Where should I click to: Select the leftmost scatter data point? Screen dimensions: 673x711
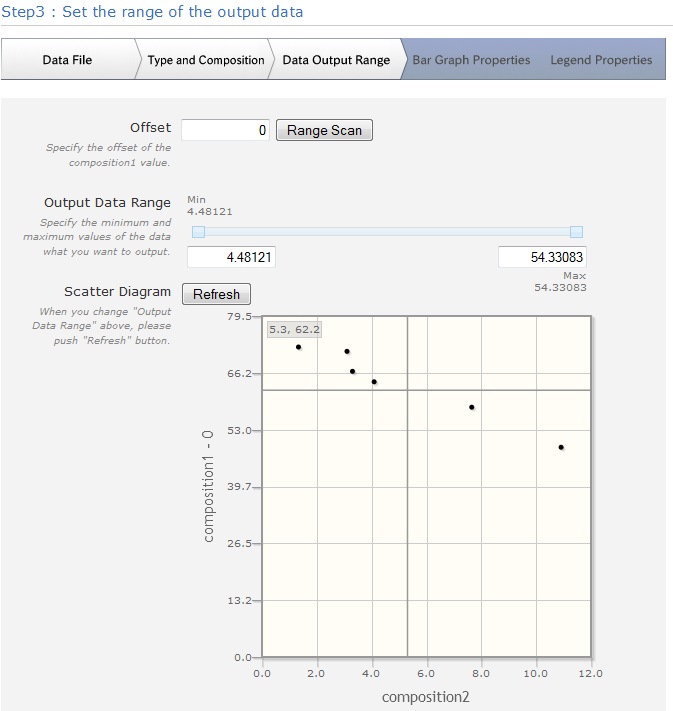coord(298,347)
